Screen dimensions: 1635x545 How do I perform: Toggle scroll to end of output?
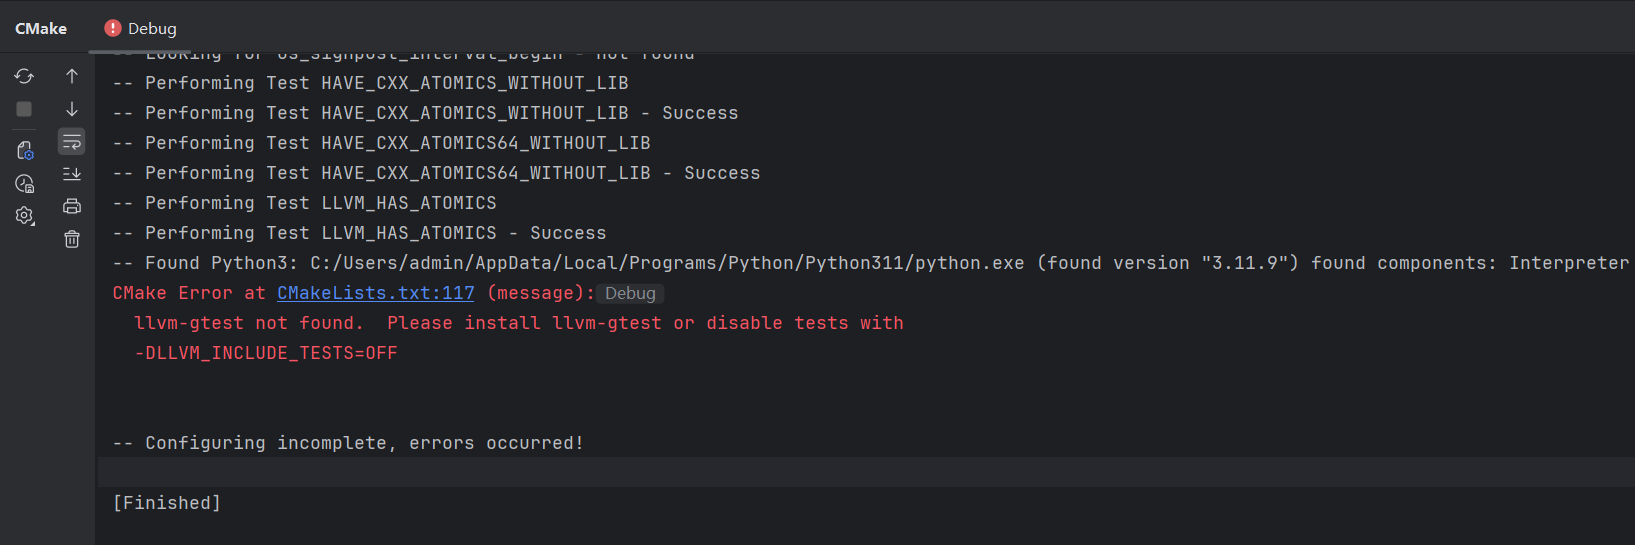[72, 174]
